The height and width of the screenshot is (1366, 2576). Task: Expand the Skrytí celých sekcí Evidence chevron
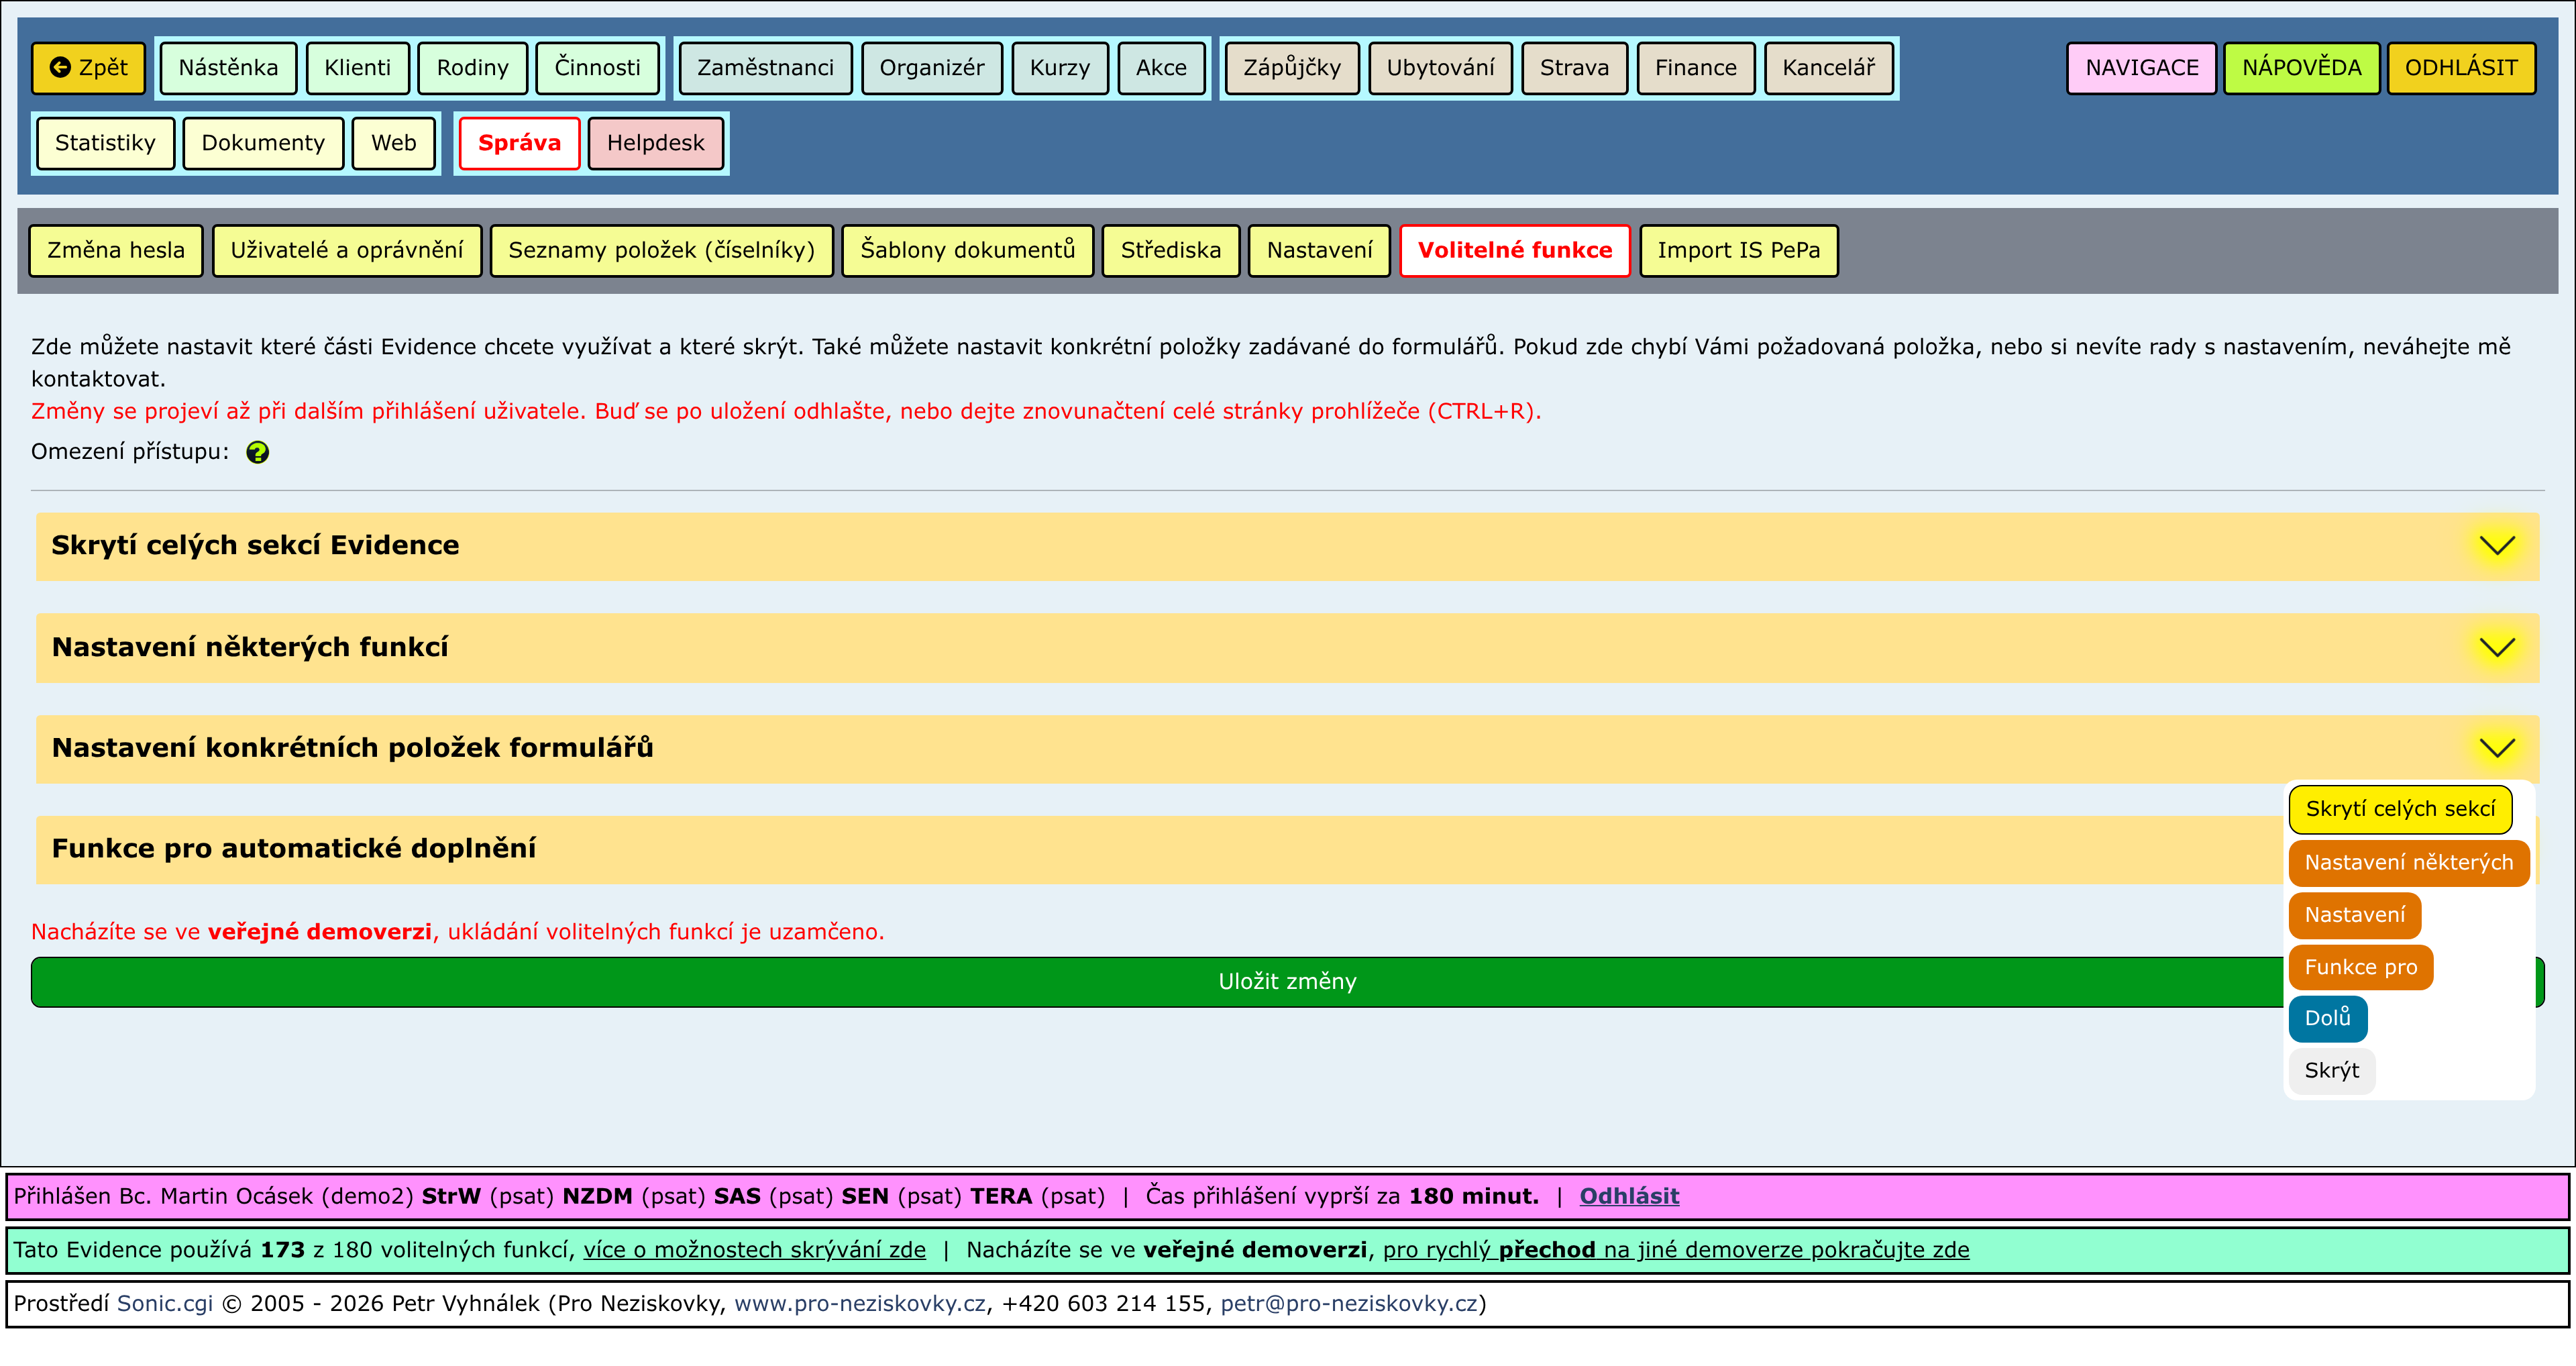pos(2496,546)
